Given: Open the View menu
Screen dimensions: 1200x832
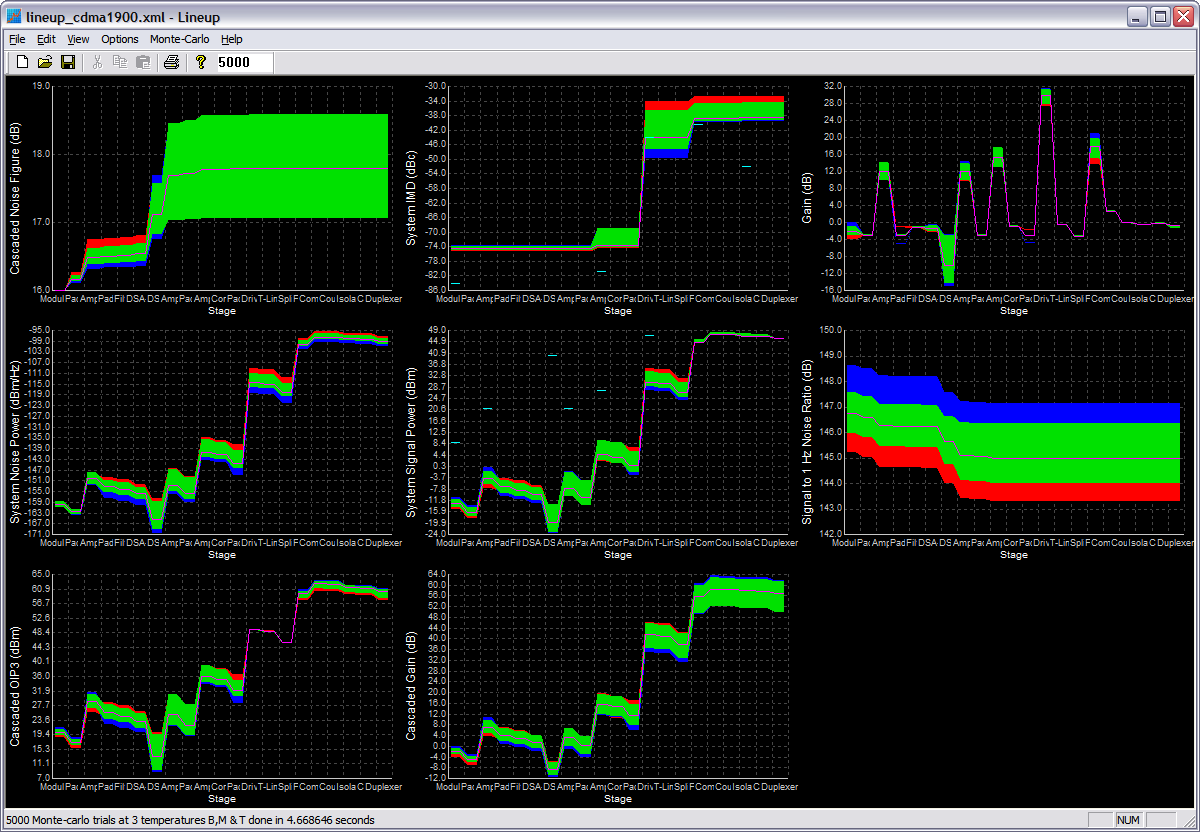Looking at the screenshot, I should click(78, 39).
